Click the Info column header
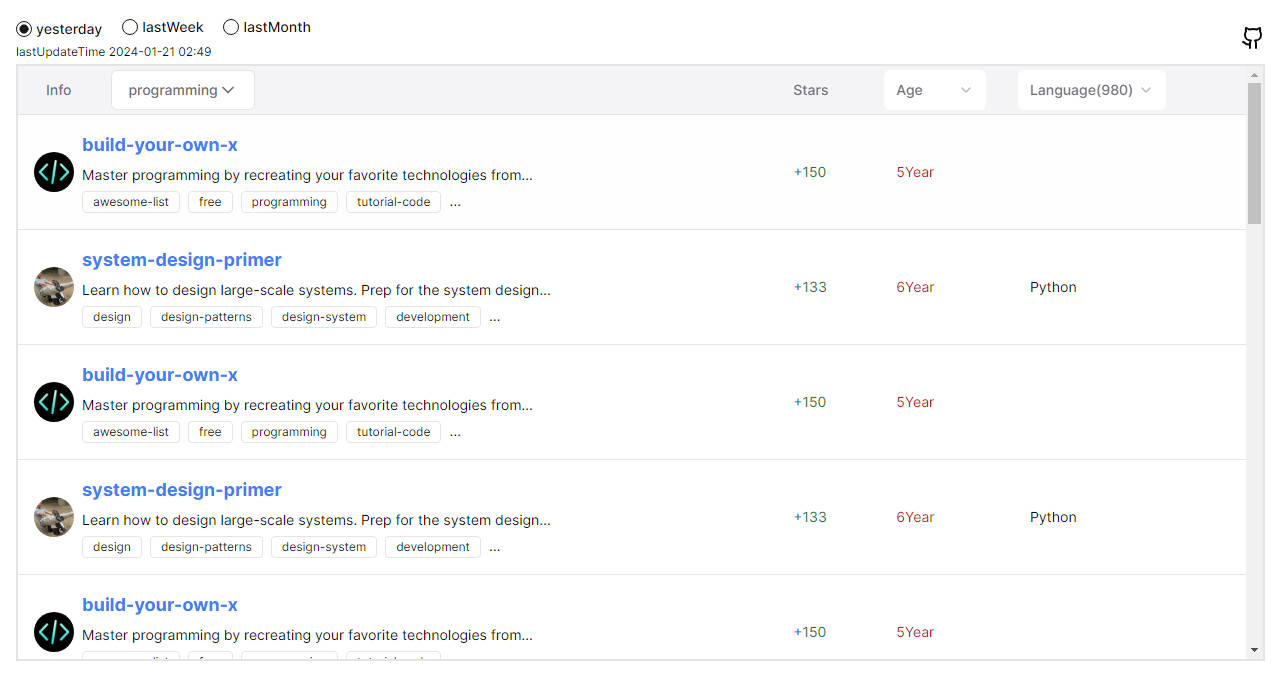Image resolution: width=1281 pixels, height=677 pixels. [59, 90]
